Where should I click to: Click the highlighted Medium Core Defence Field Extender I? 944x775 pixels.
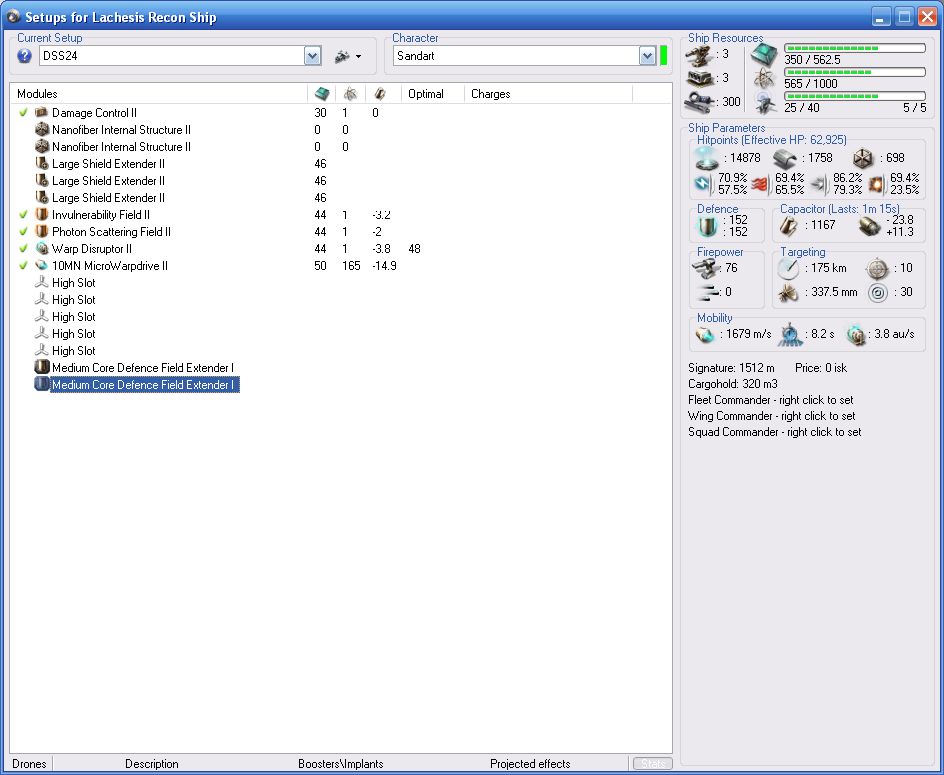click(x=145, y=384)
